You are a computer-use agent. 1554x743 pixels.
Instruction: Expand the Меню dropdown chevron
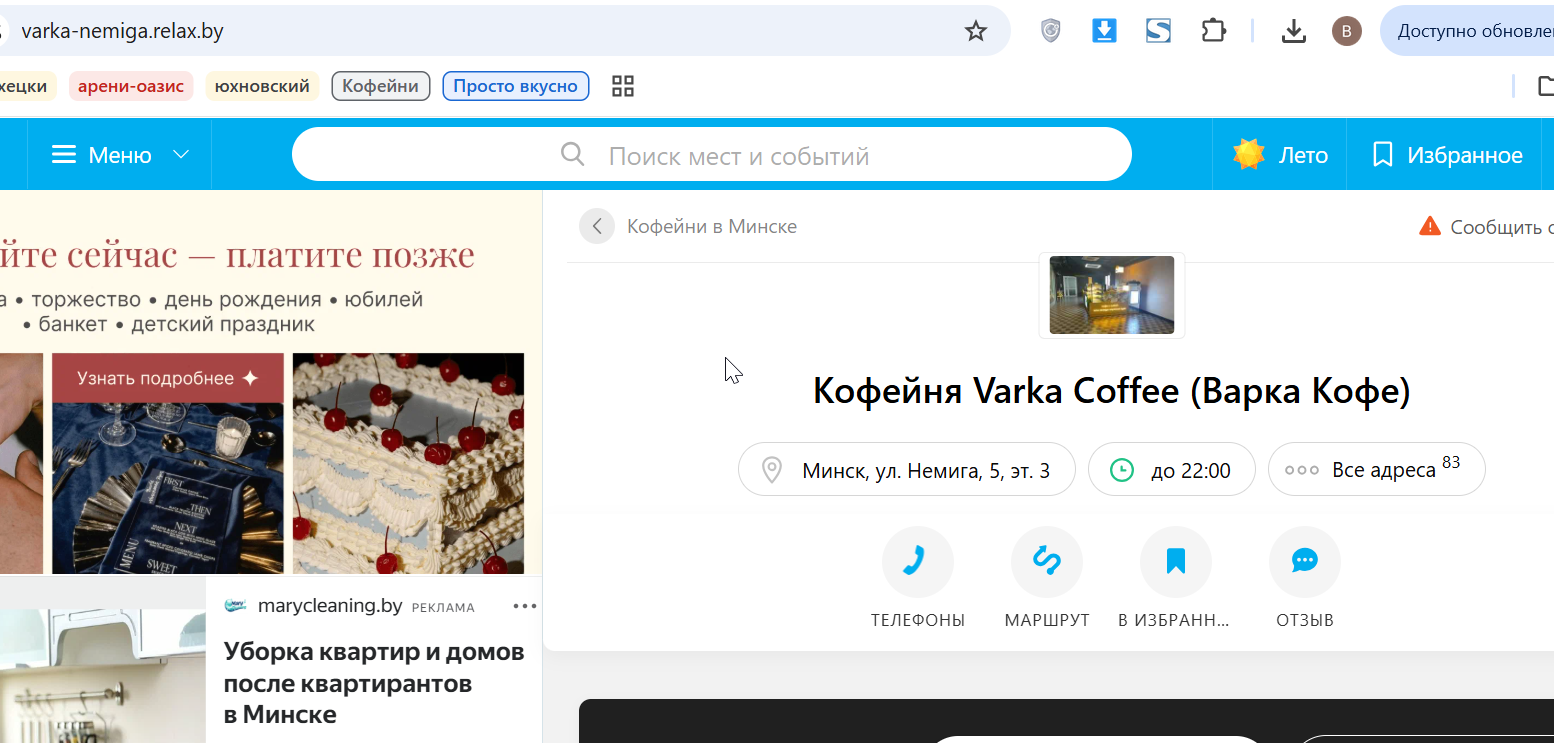pos(181,155)
